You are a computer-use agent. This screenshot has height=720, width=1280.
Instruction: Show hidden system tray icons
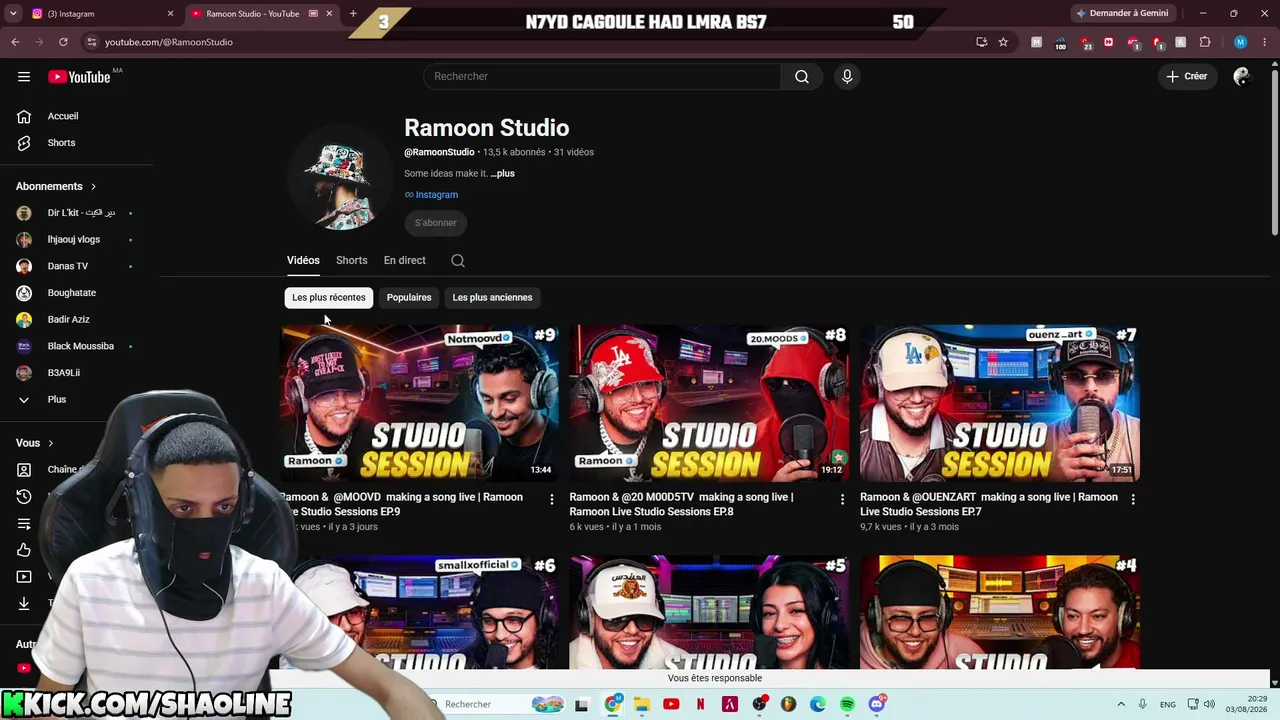click(1121, 704)
